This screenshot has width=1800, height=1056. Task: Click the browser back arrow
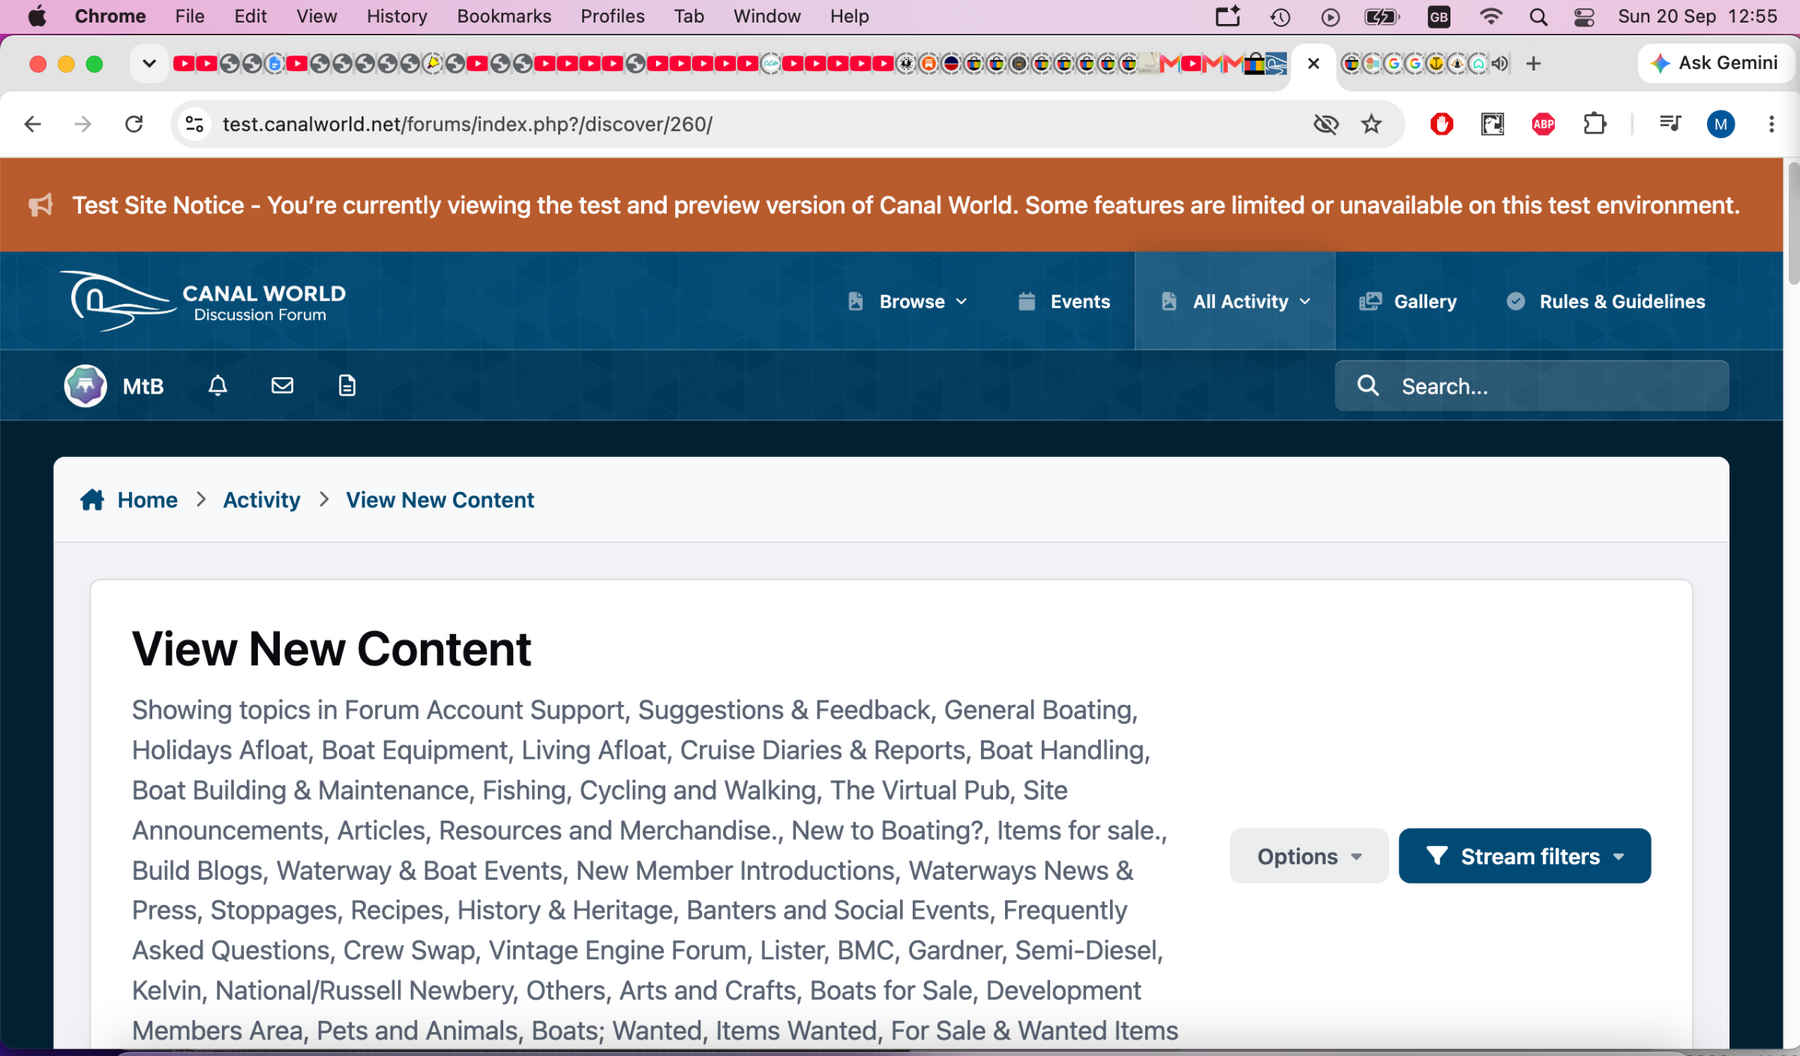pyautogui.click(x=33, y=124)
